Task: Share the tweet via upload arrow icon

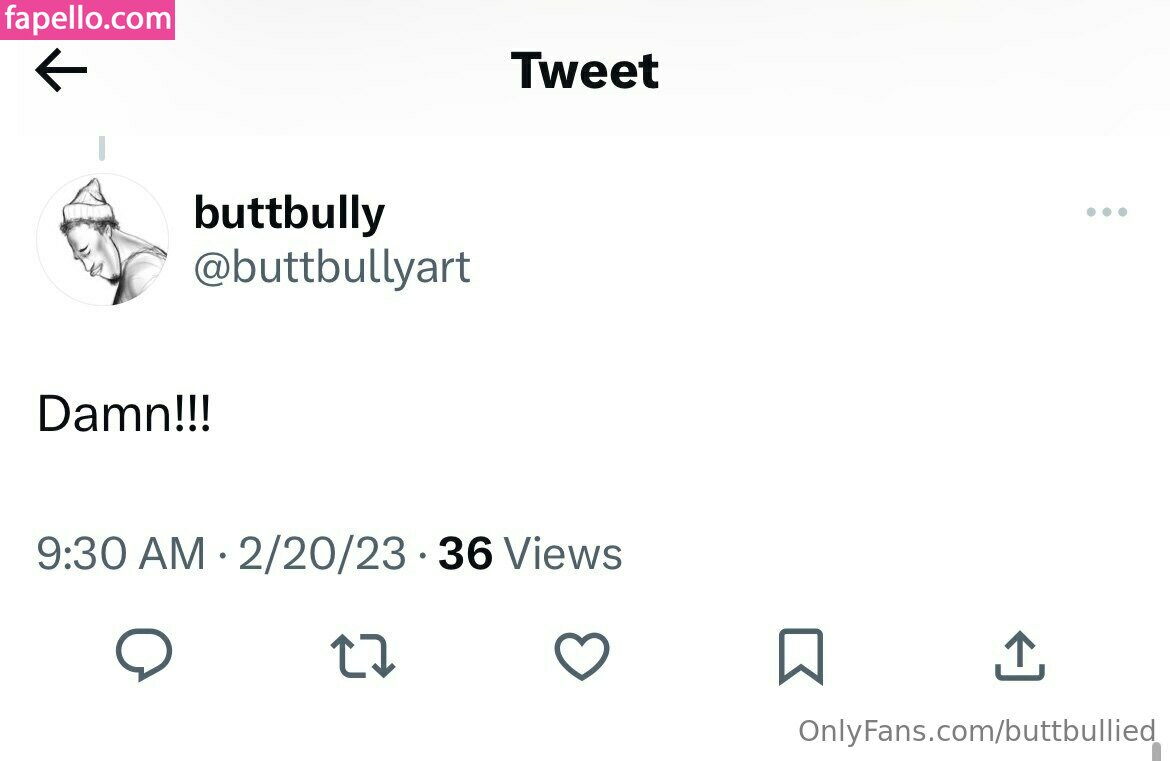Action: pyautogui.click(x=1020, y=656)
